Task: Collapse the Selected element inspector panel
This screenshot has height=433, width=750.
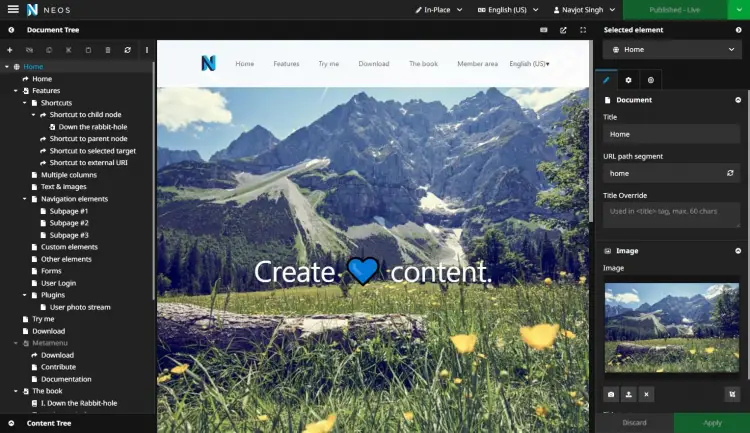Action: [x=739, y=30]
